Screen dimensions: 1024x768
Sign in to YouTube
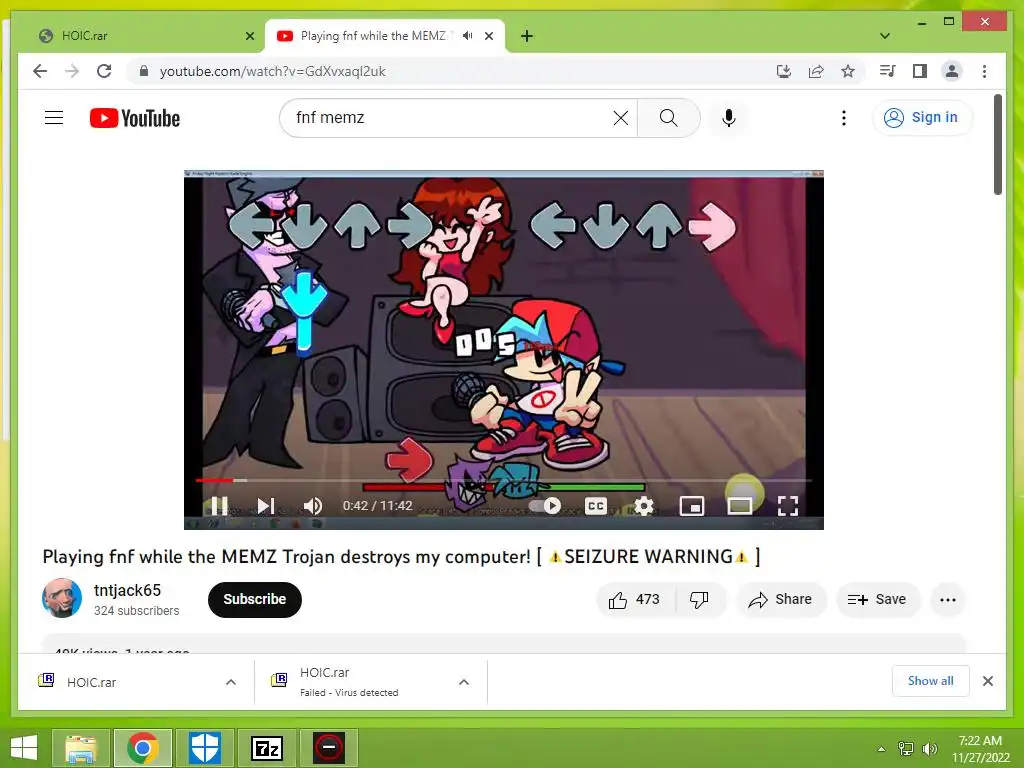point(922,118)
